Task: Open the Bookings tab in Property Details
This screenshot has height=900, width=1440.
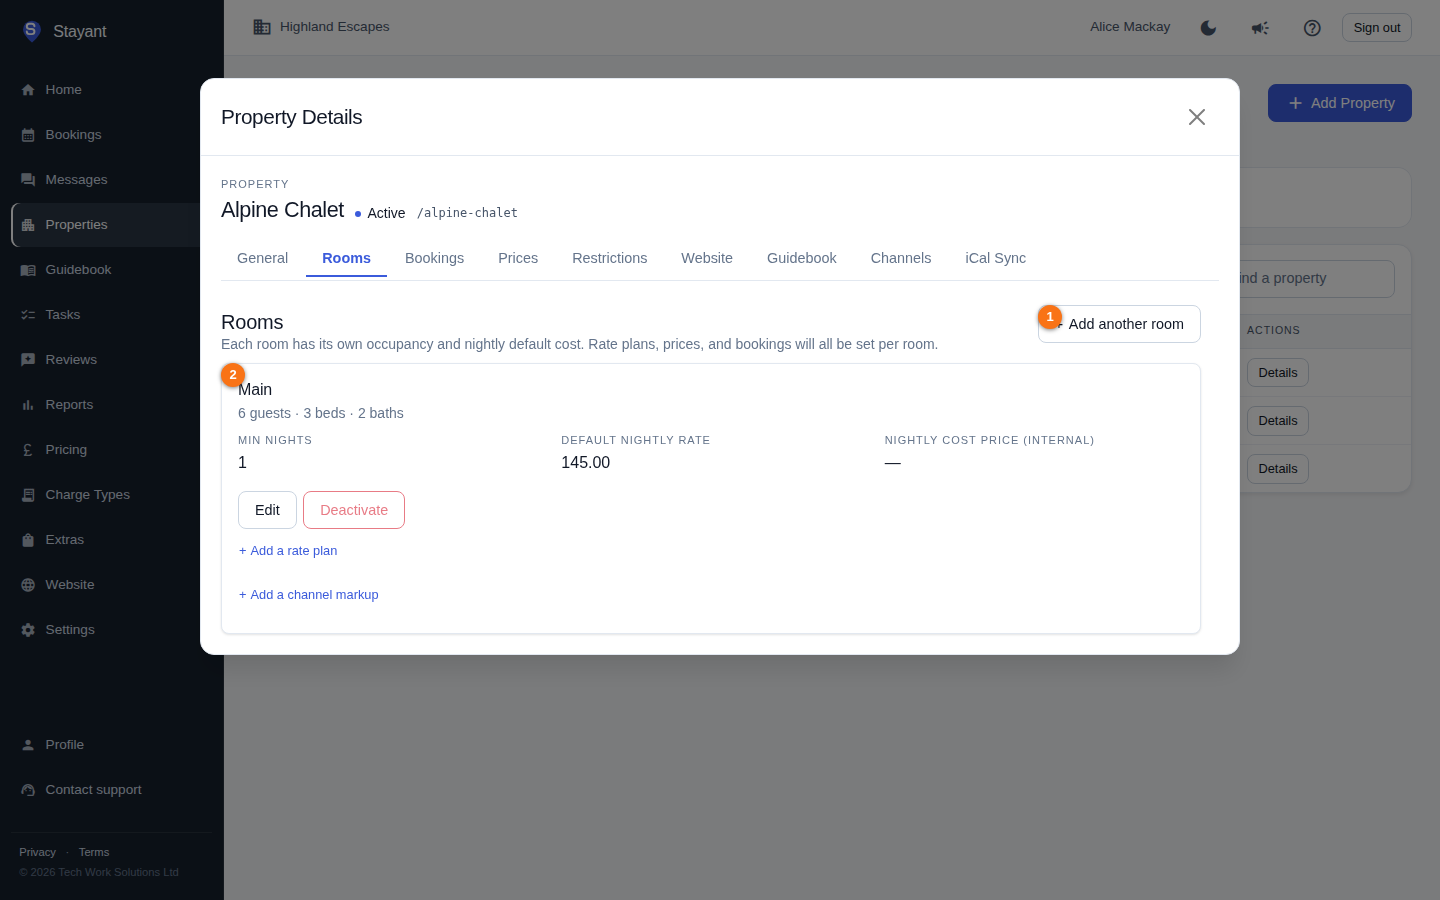Action: (x=434, y=258)
